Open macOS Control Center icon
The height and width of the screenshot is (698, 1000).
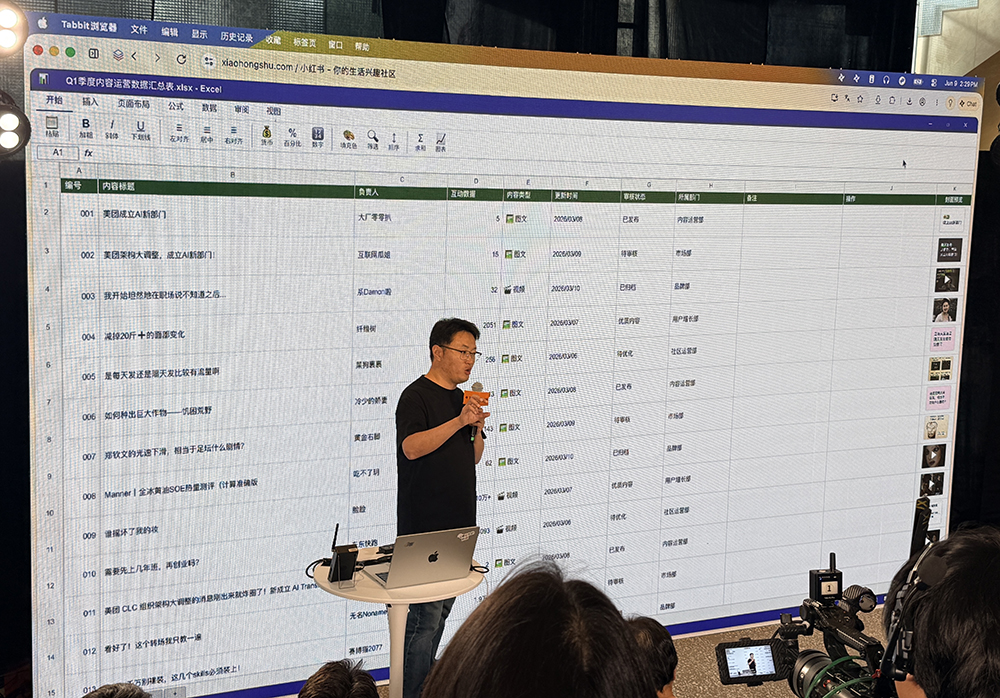coord(934,83)
